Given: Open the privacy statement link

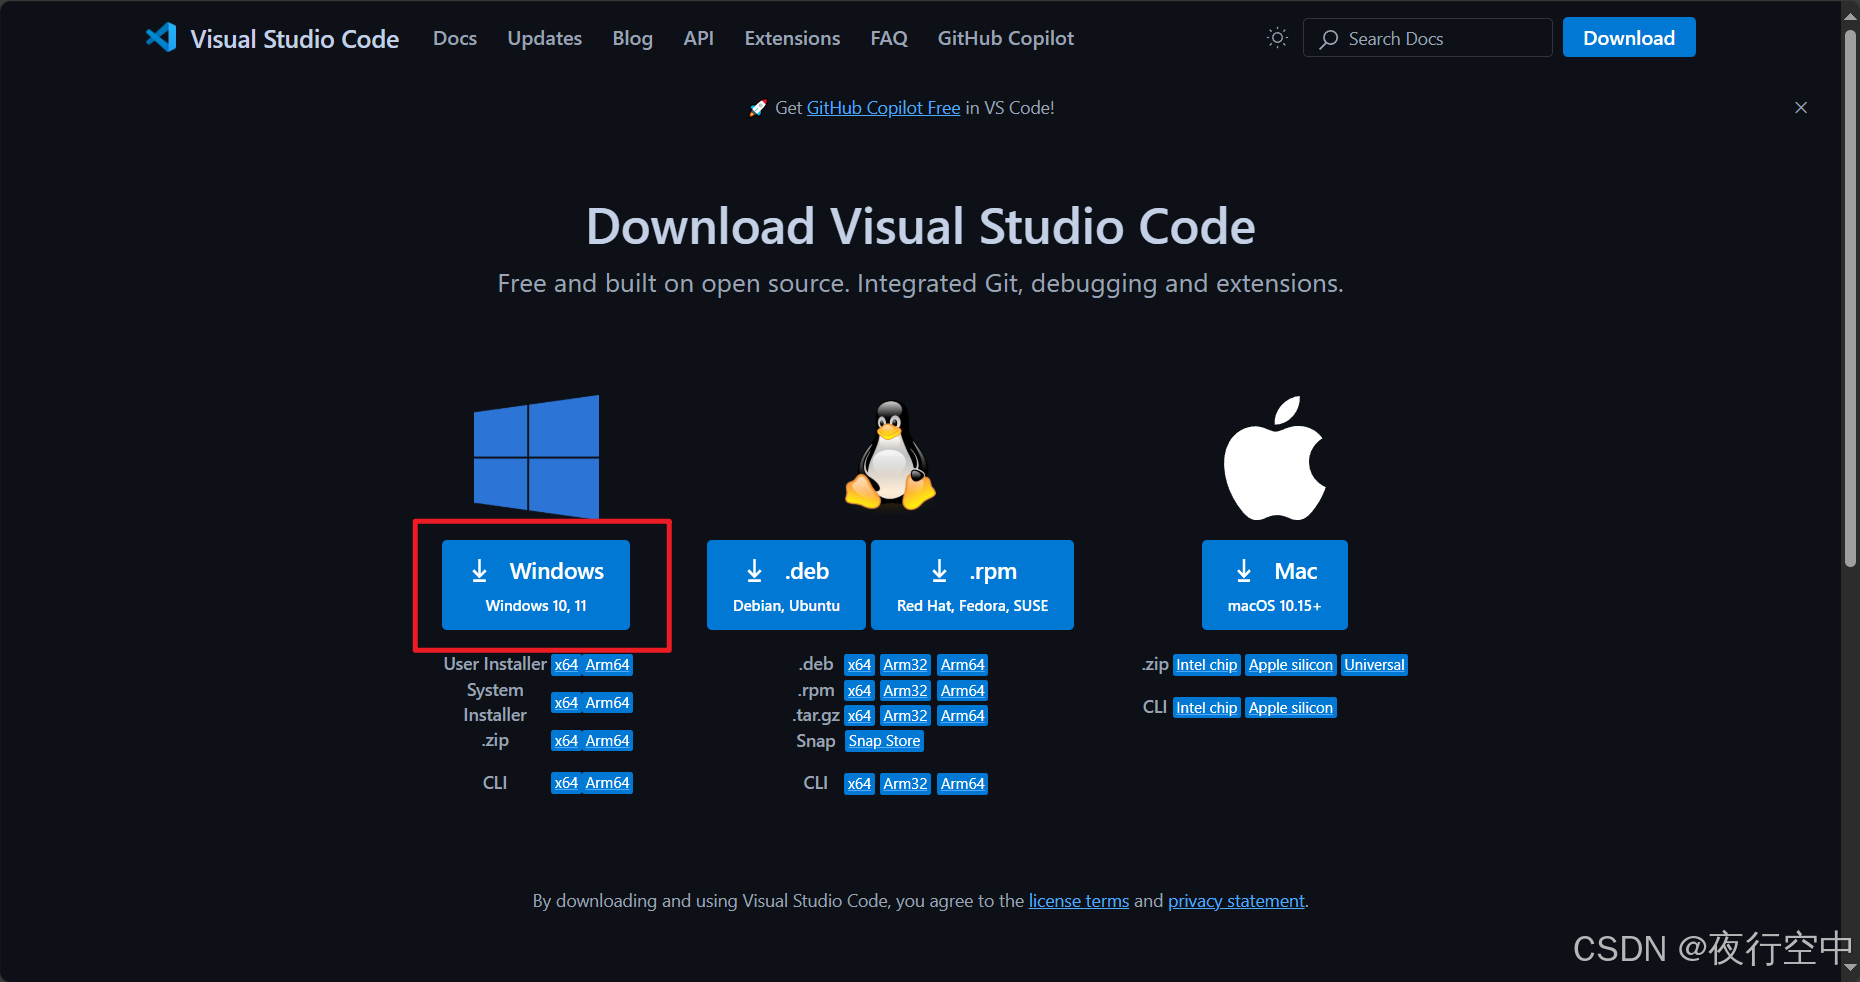Looking at the screenshot, I should [x=1236, y=901].
